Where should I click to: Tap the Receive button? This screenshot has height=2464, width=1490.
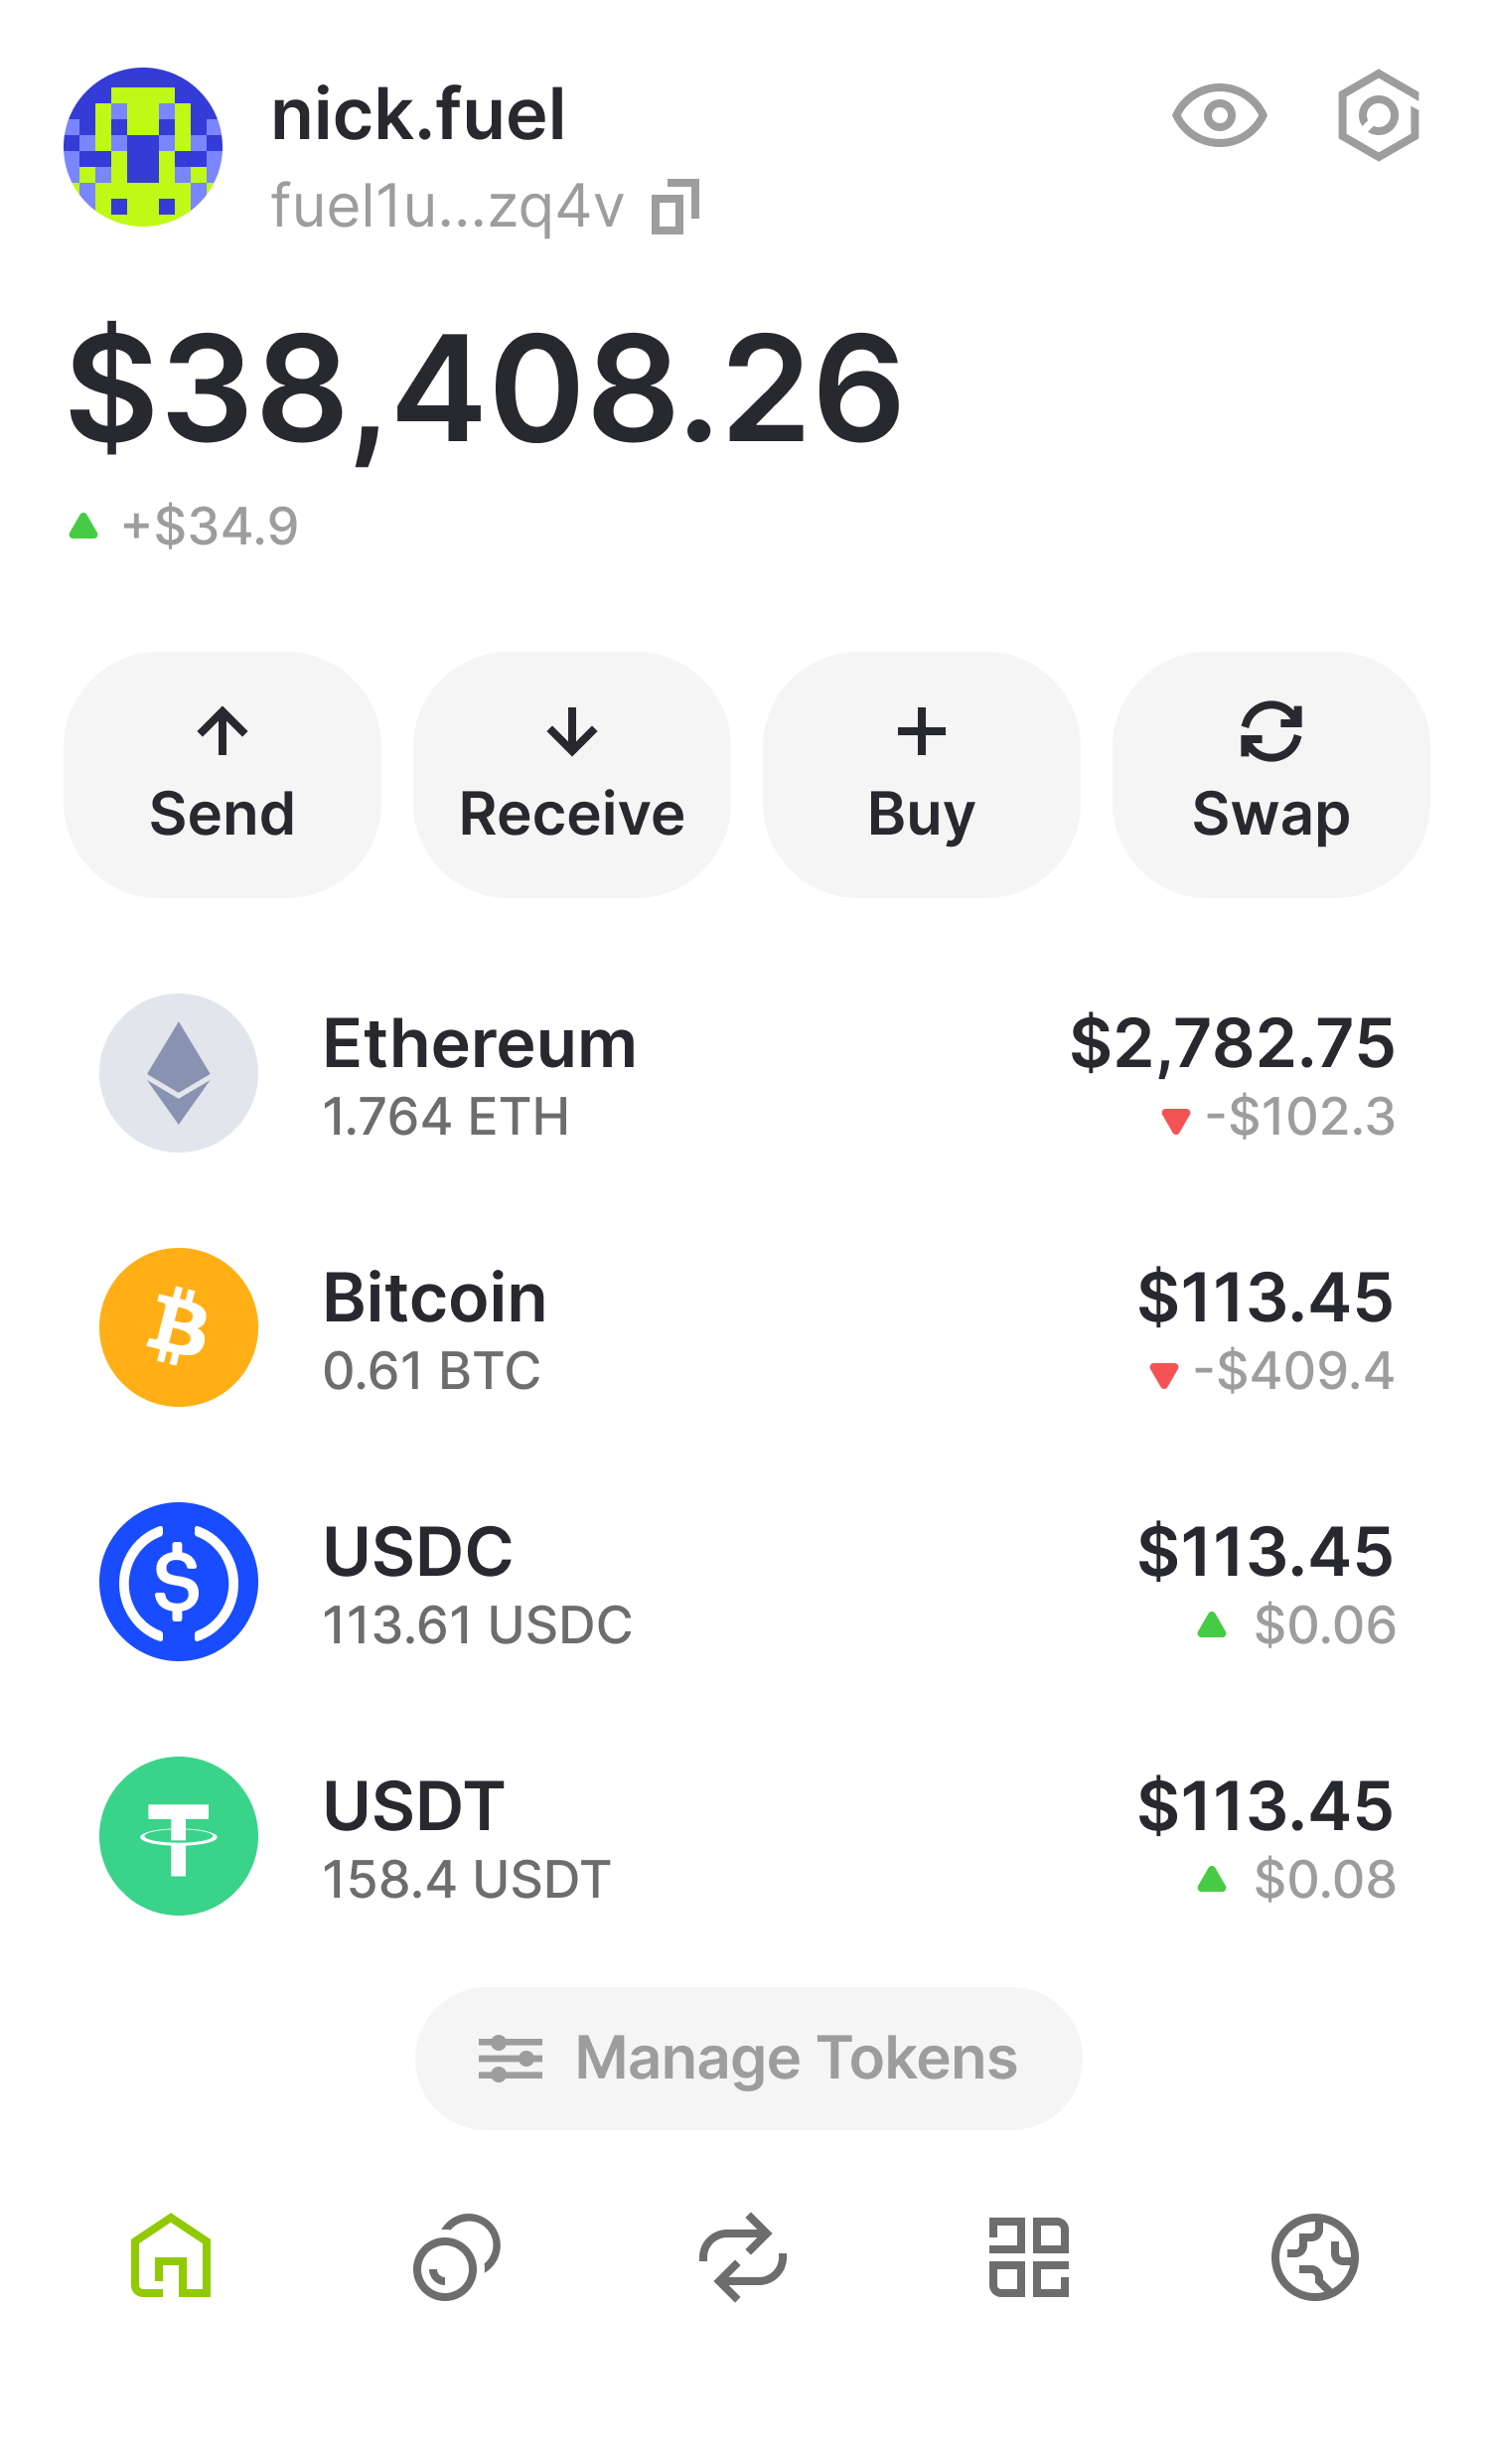point(571,775)
